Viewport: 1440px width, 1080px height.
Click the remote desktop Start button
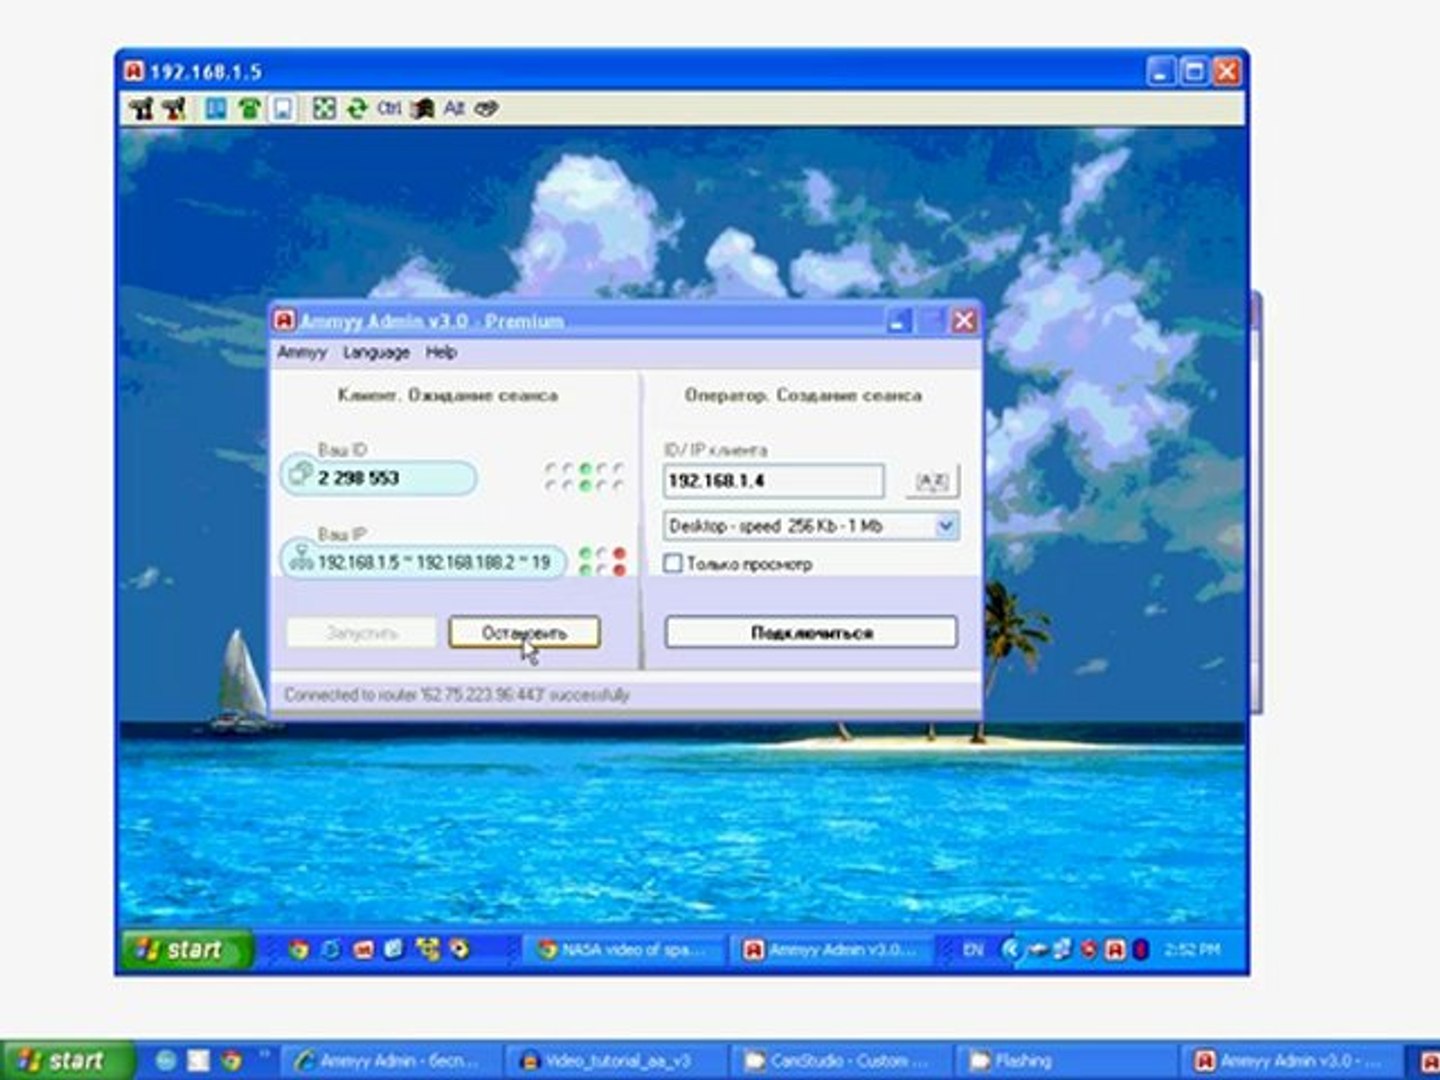[186, 950]
